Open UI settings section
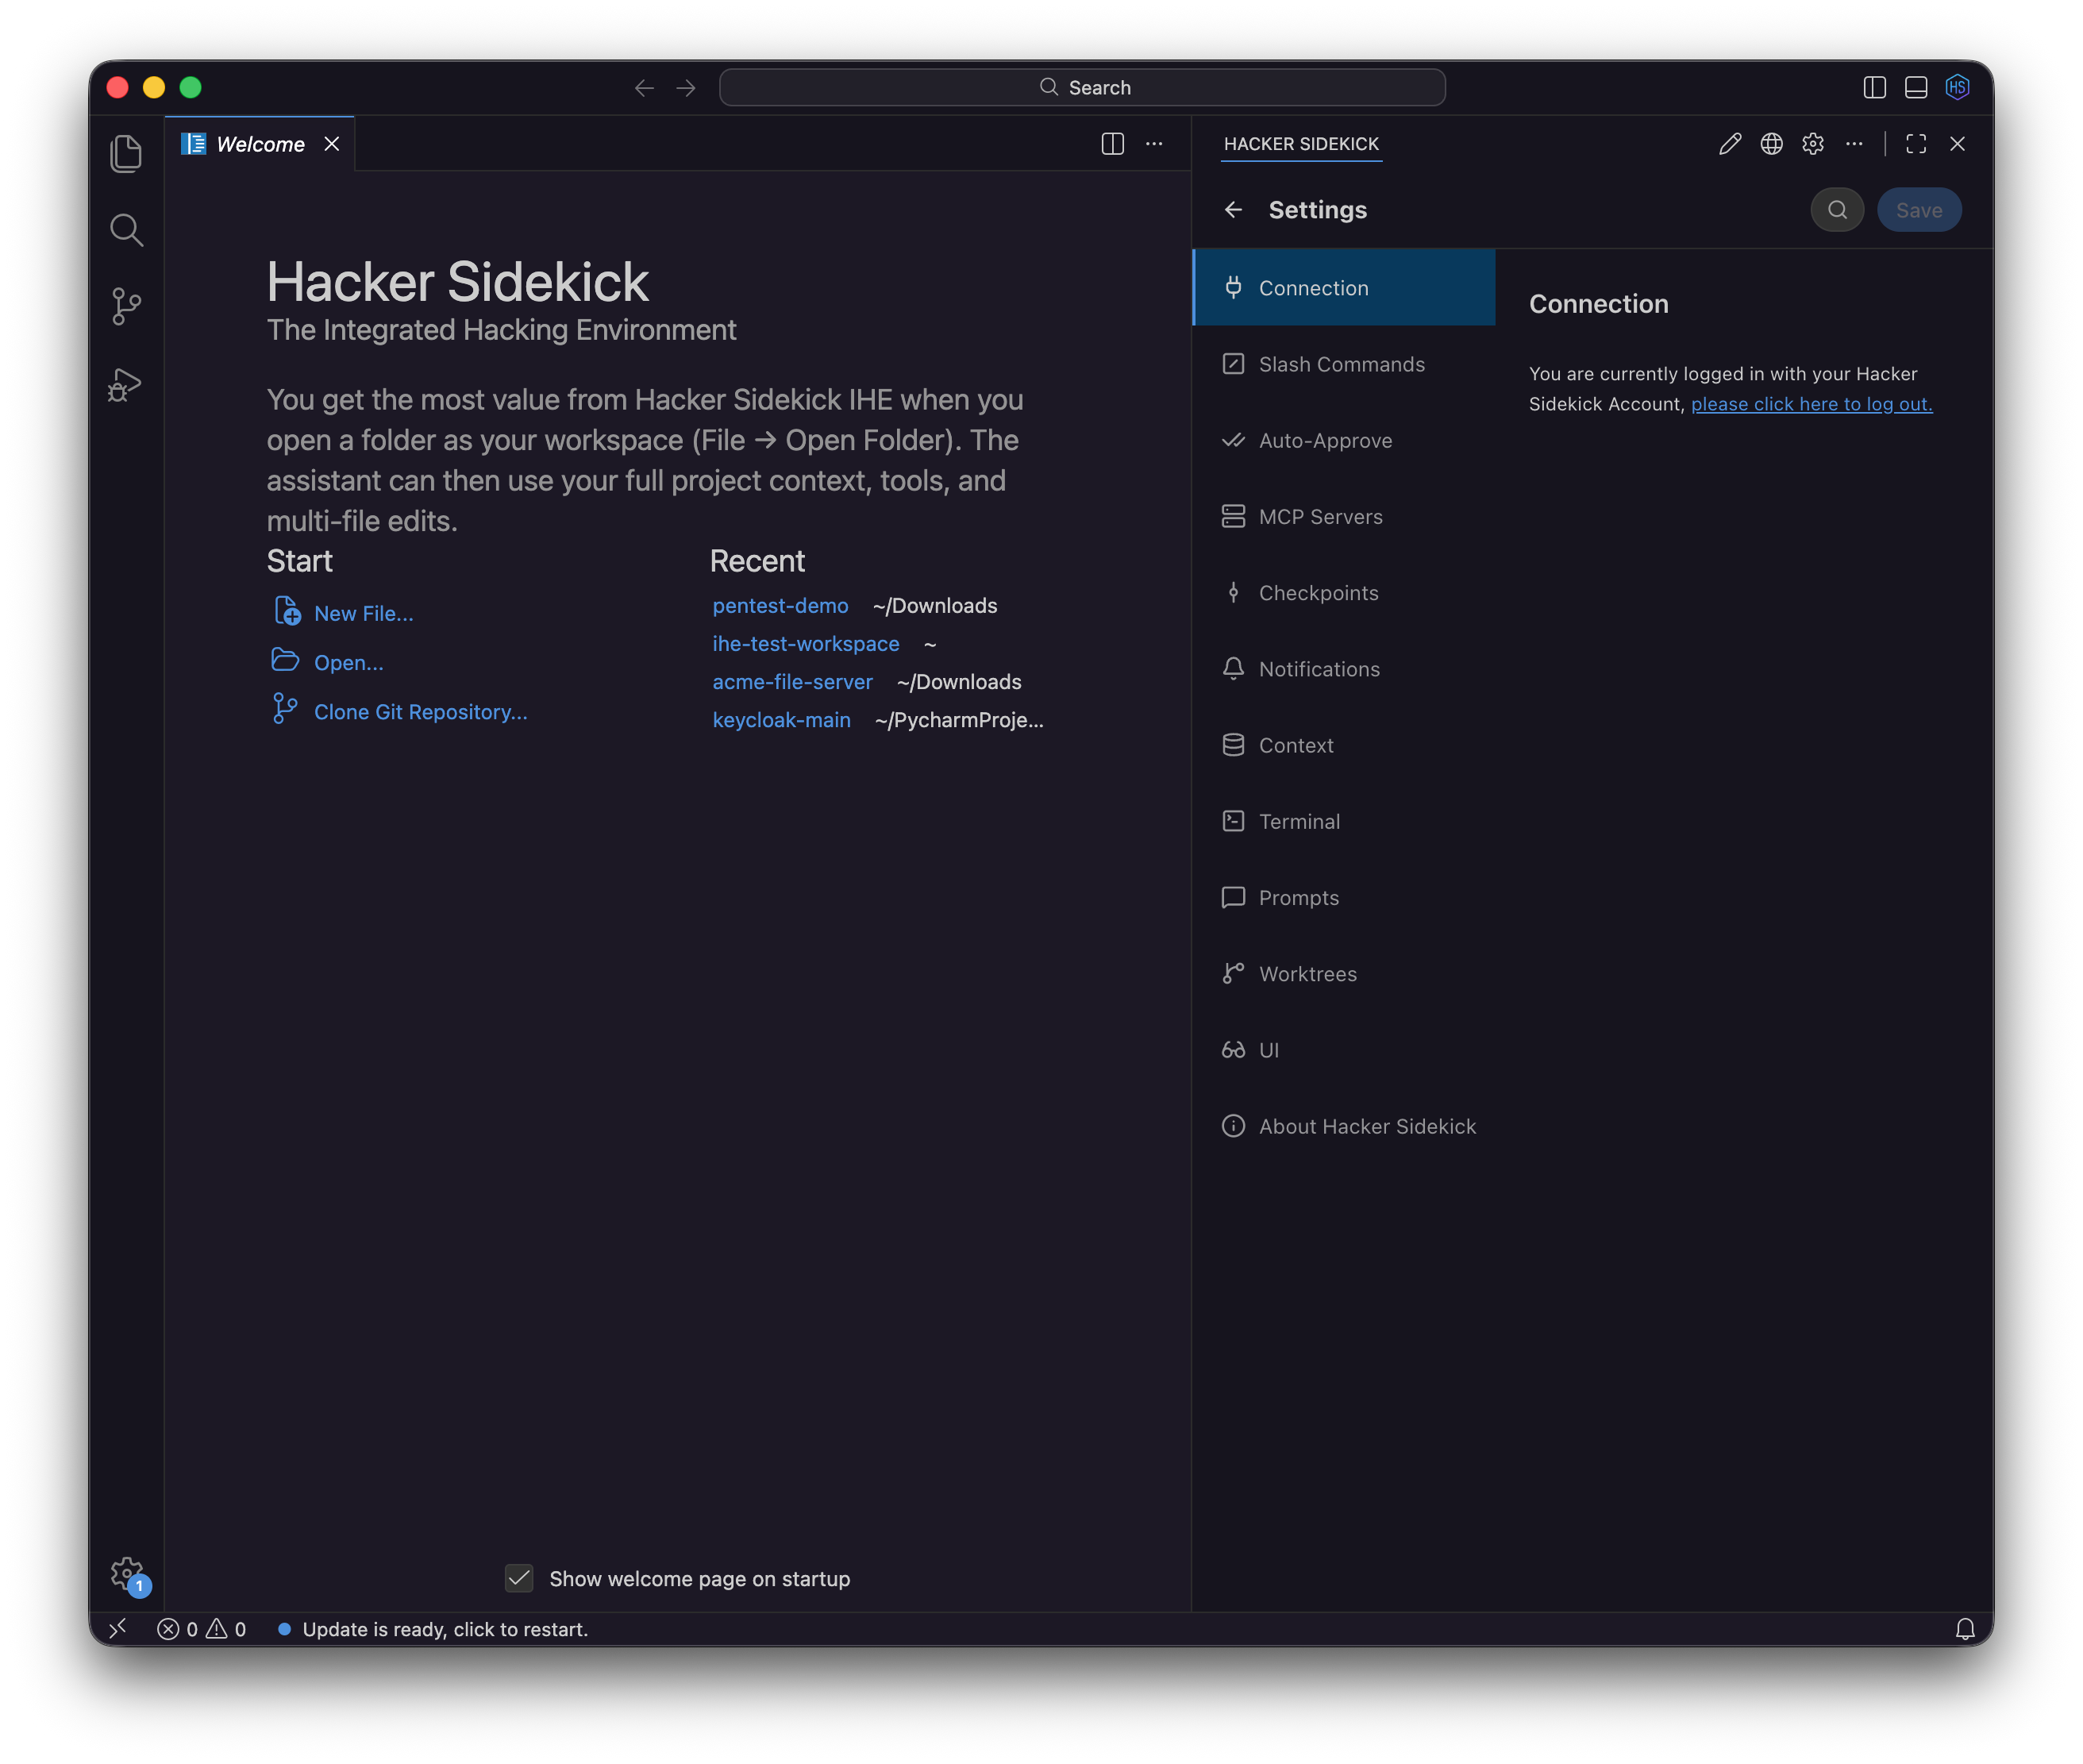The width and height of the screenshot is (2083, 1764). pos(1344,1050)
